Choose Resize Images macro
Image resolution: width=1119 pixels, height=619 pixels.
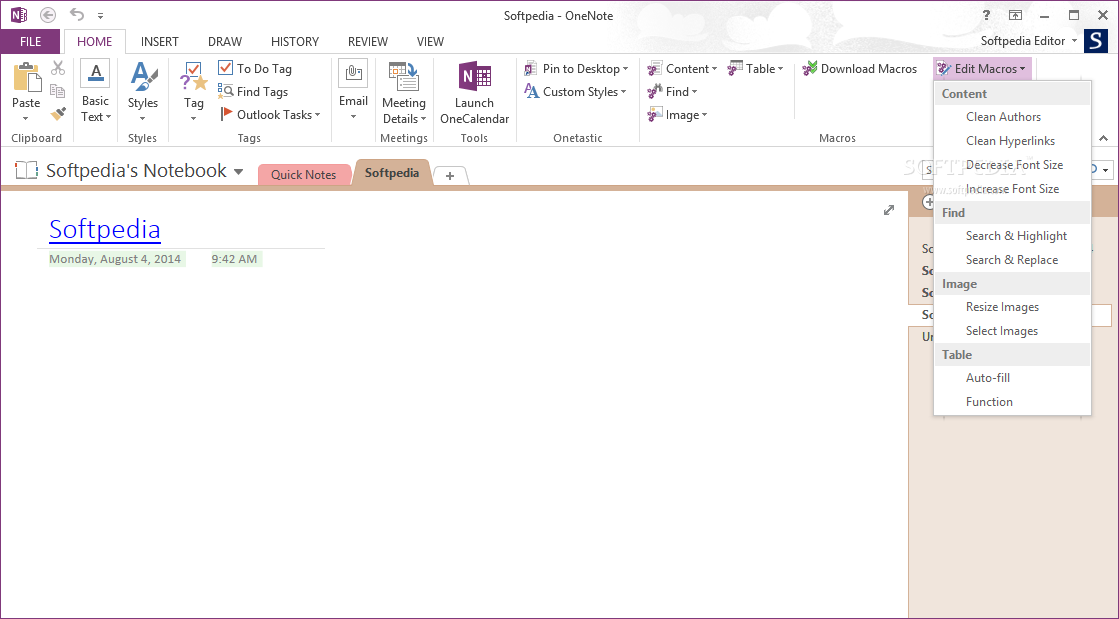[x=1012, y=307]
